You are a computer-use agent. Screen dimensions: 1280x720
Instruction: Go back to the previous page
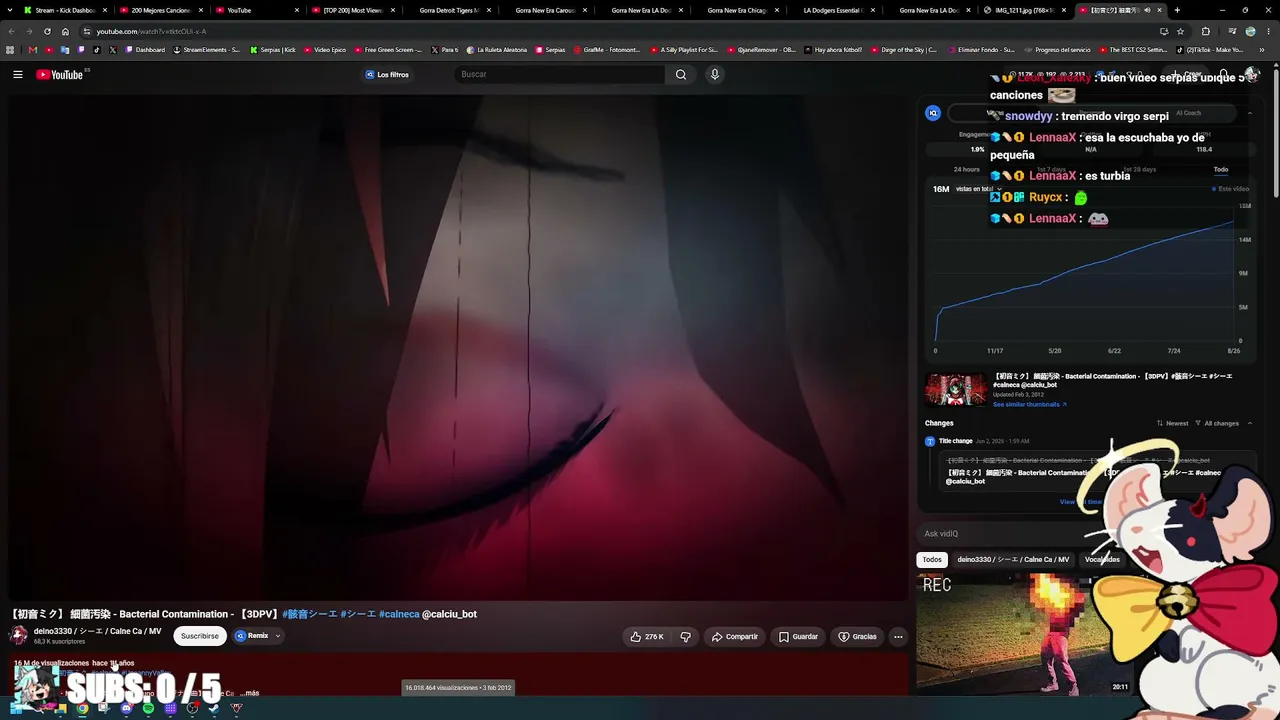pos(11,31)
